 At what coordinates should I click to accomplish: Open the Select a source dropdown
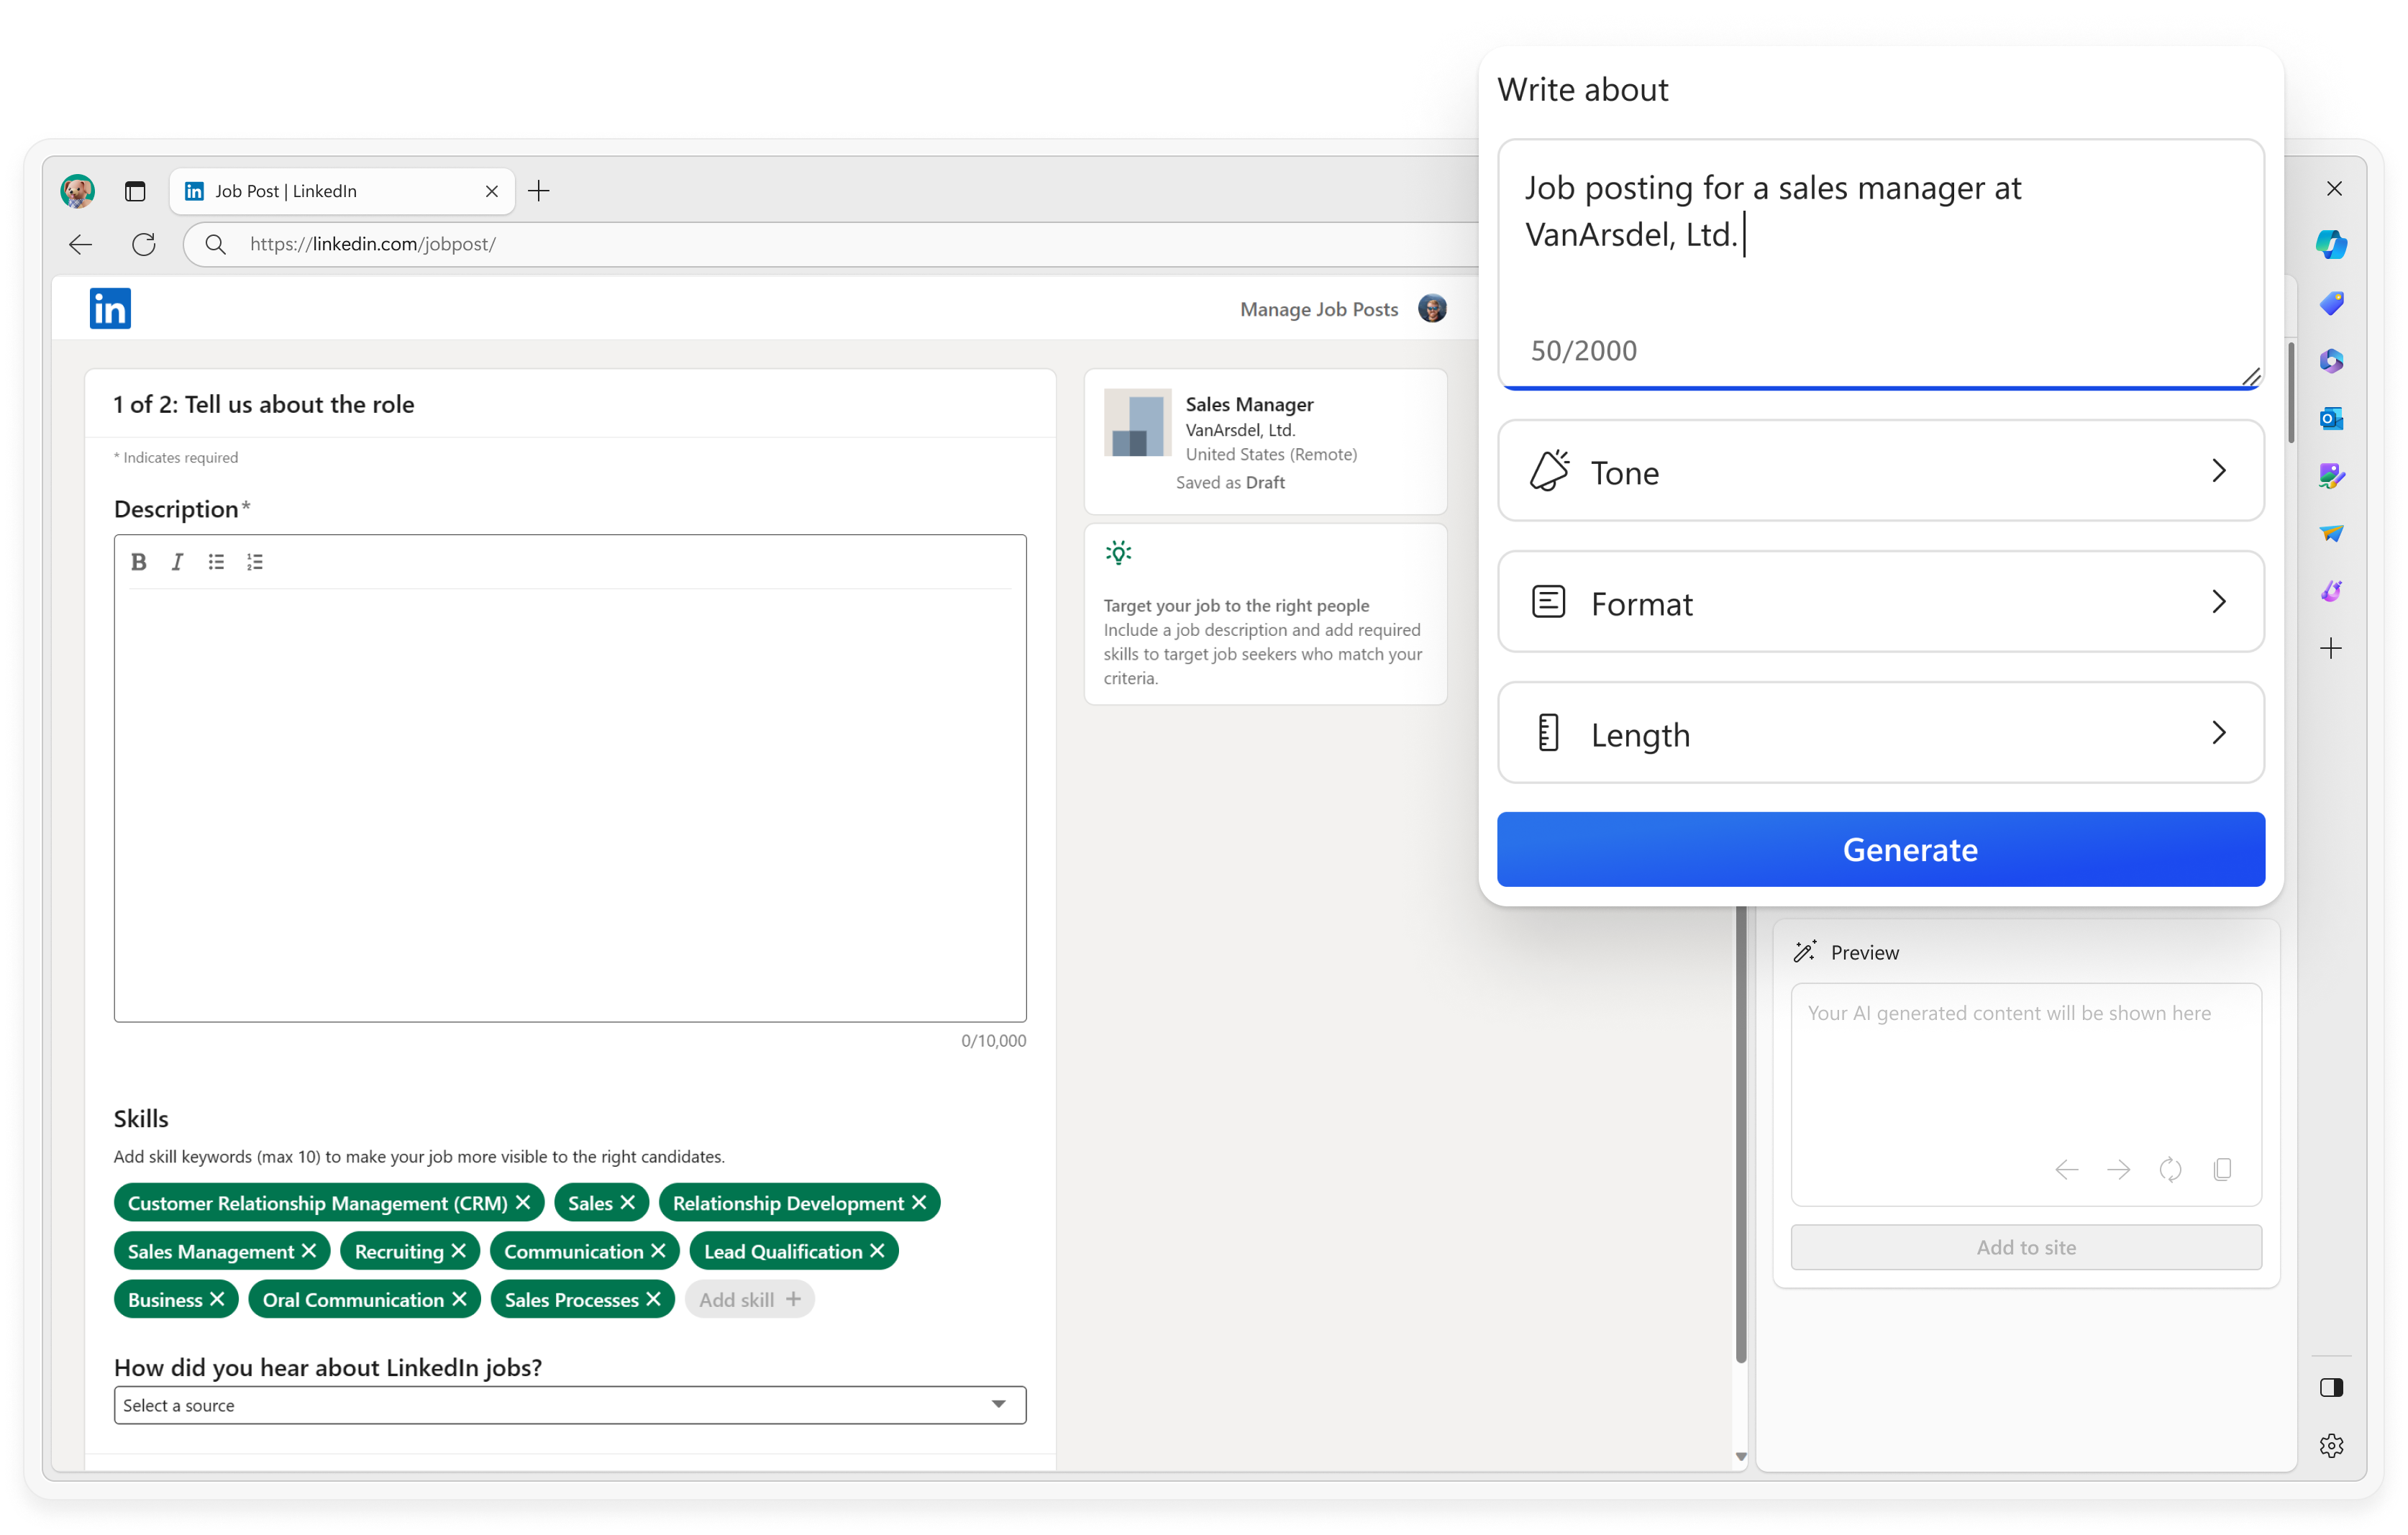[x=570, y=1405]
